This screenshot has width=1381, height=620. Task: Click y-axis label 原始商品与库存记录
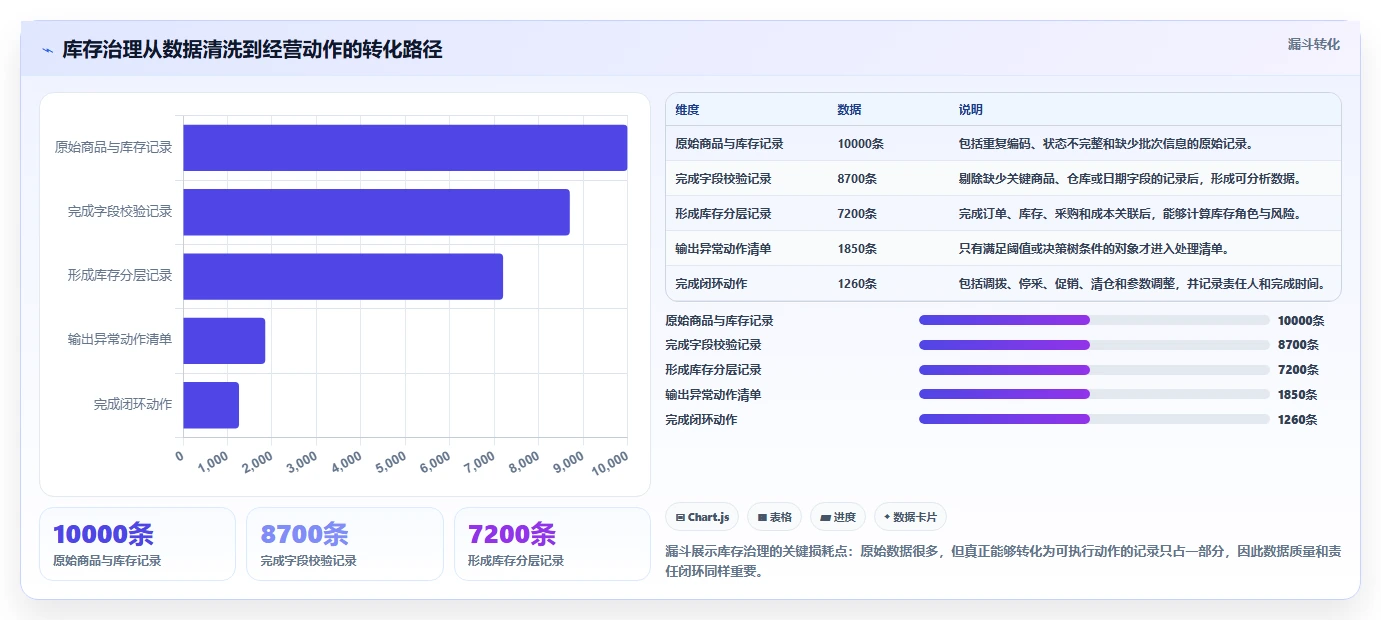113,147
